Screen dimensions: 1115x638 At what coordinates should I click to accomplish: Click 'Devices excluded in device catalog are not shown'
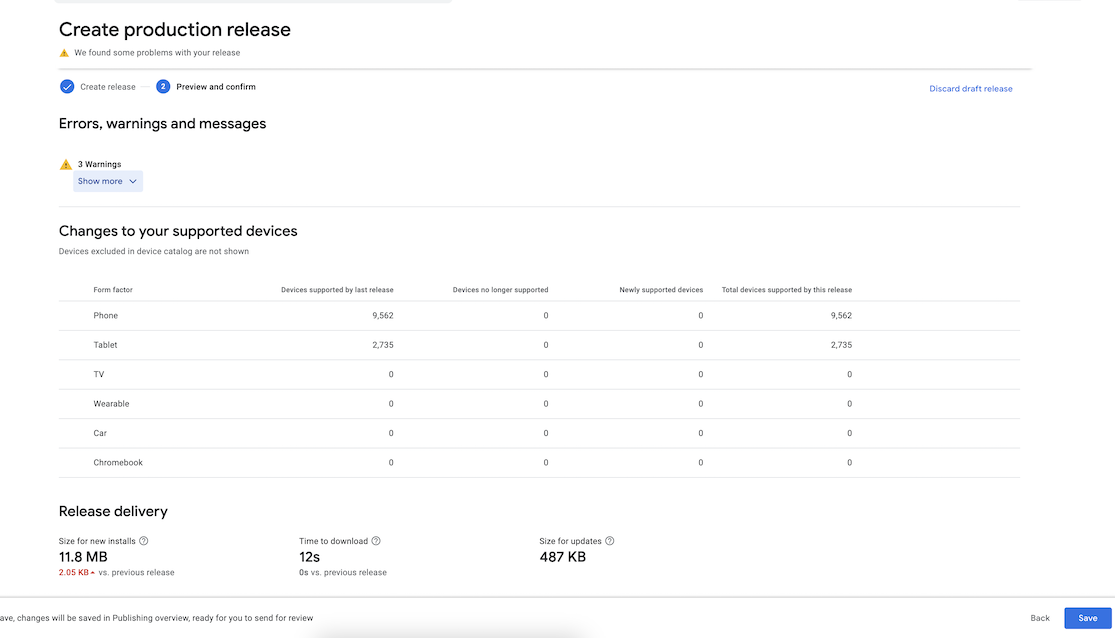pos(154,251)
